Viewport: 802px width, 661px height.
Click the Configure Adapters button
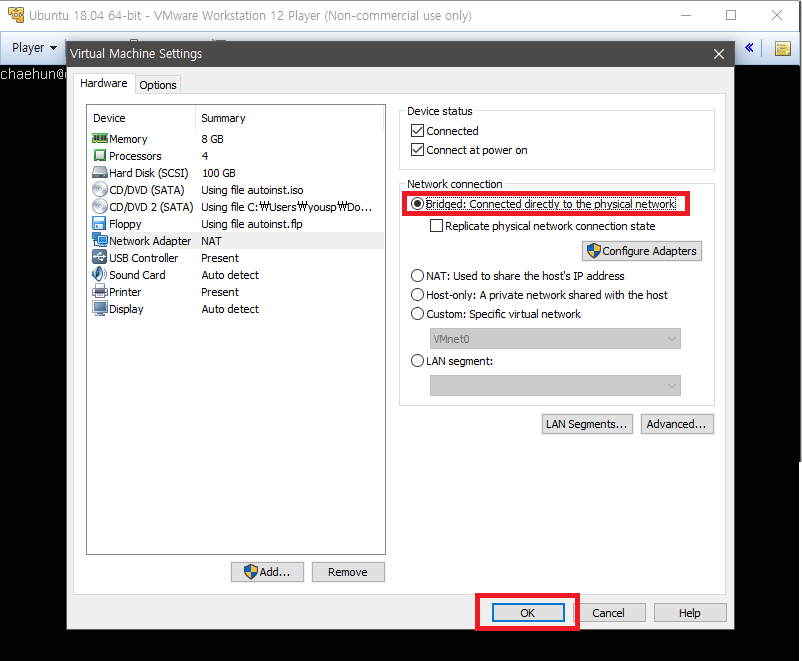(642, 251)
